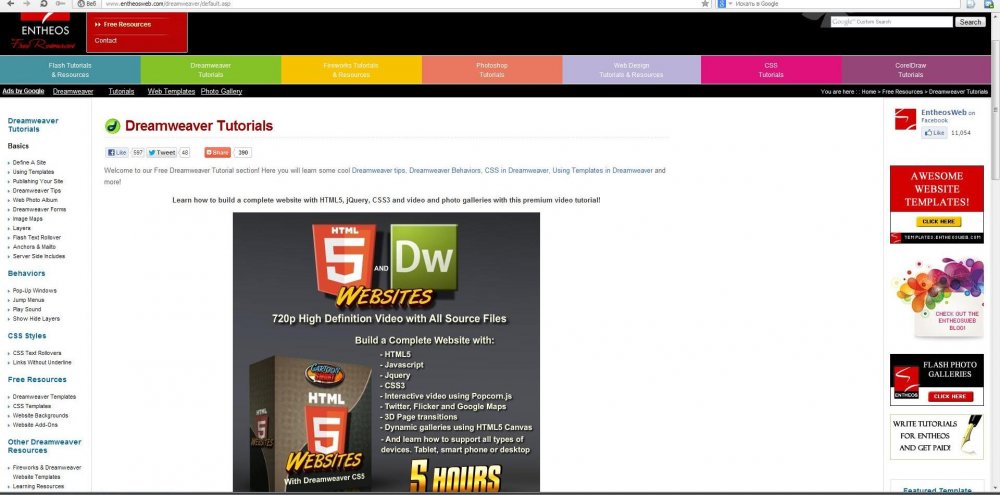Open Website Backgrounds in sidebar
Screen dimensions: 1000x495
coord(40,415)
